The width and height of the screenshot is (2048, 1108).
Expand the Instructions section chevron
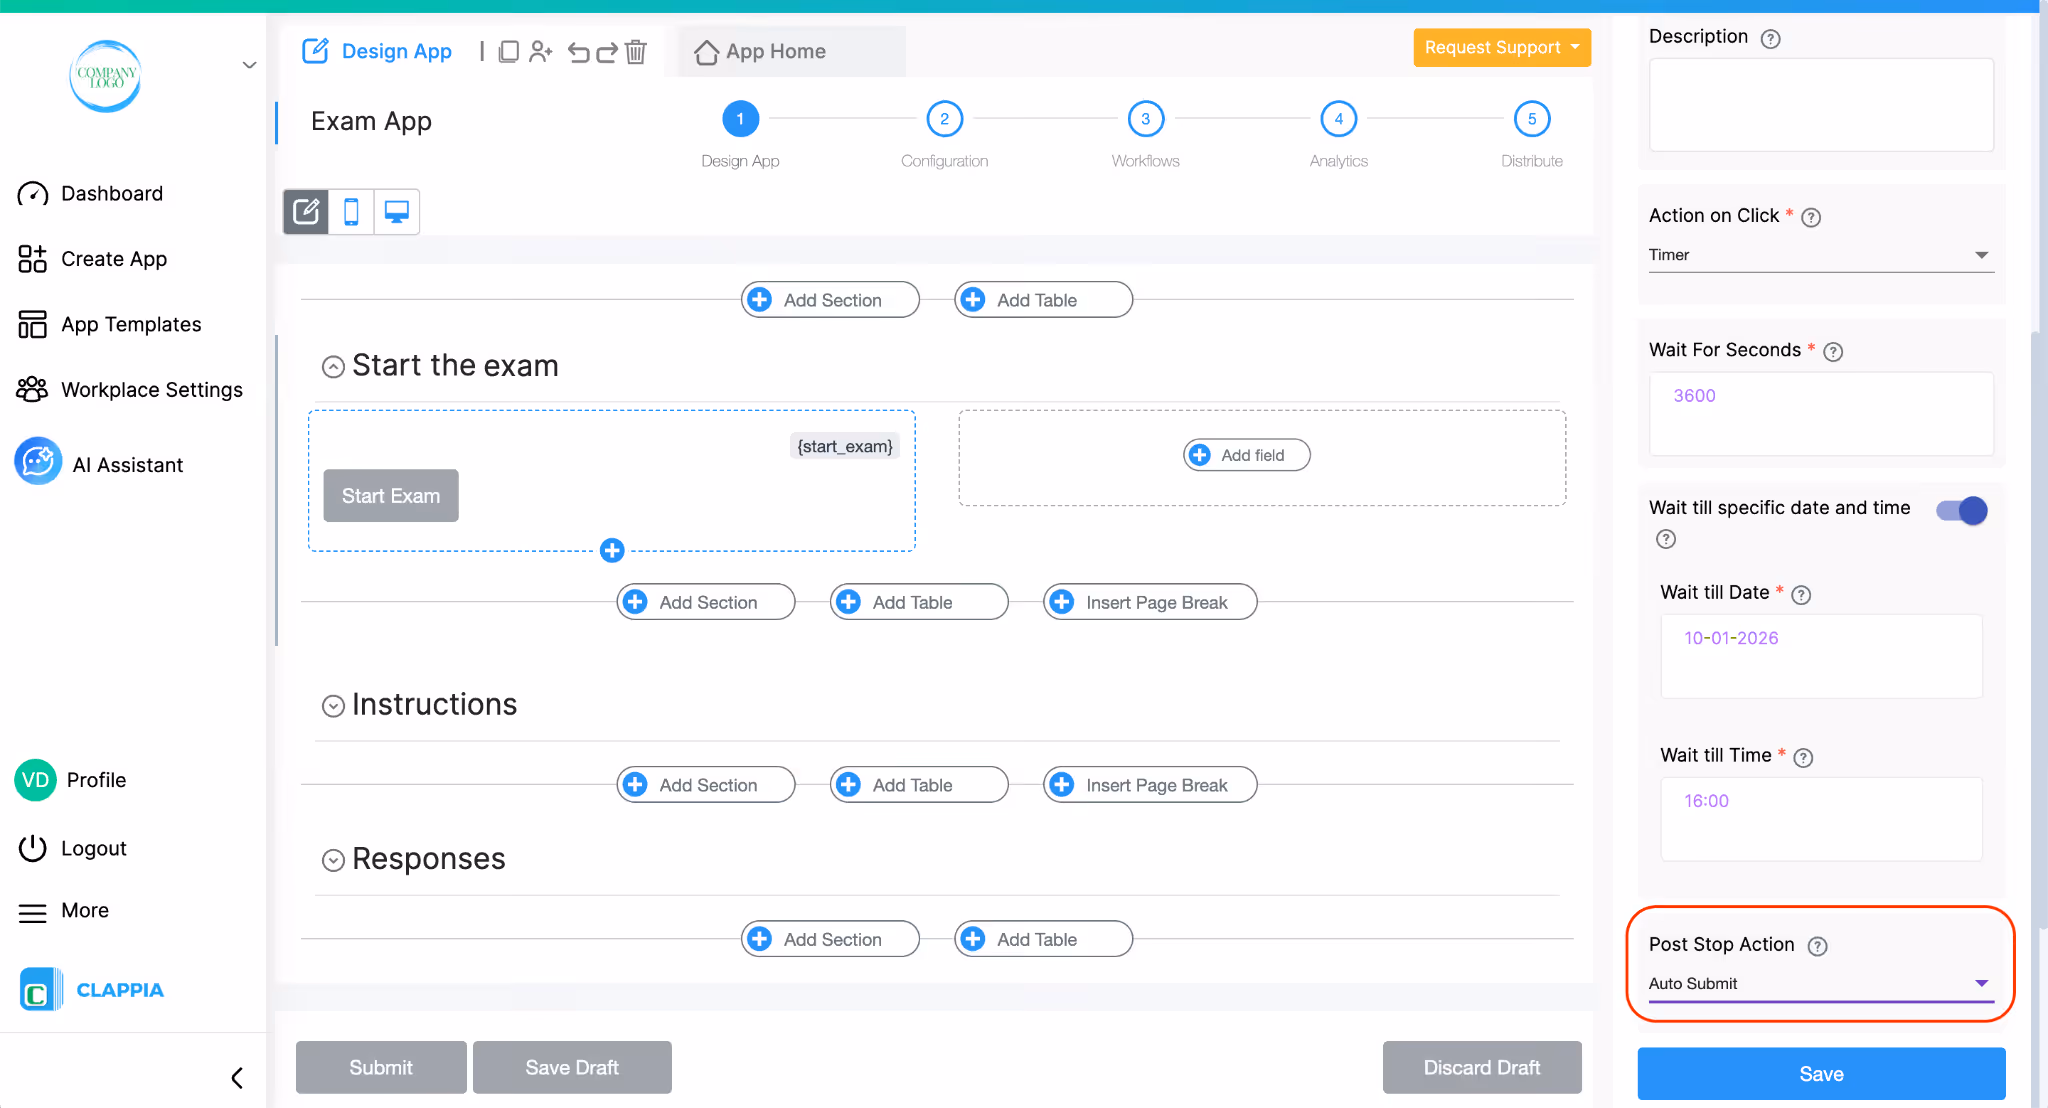(333, 706)
